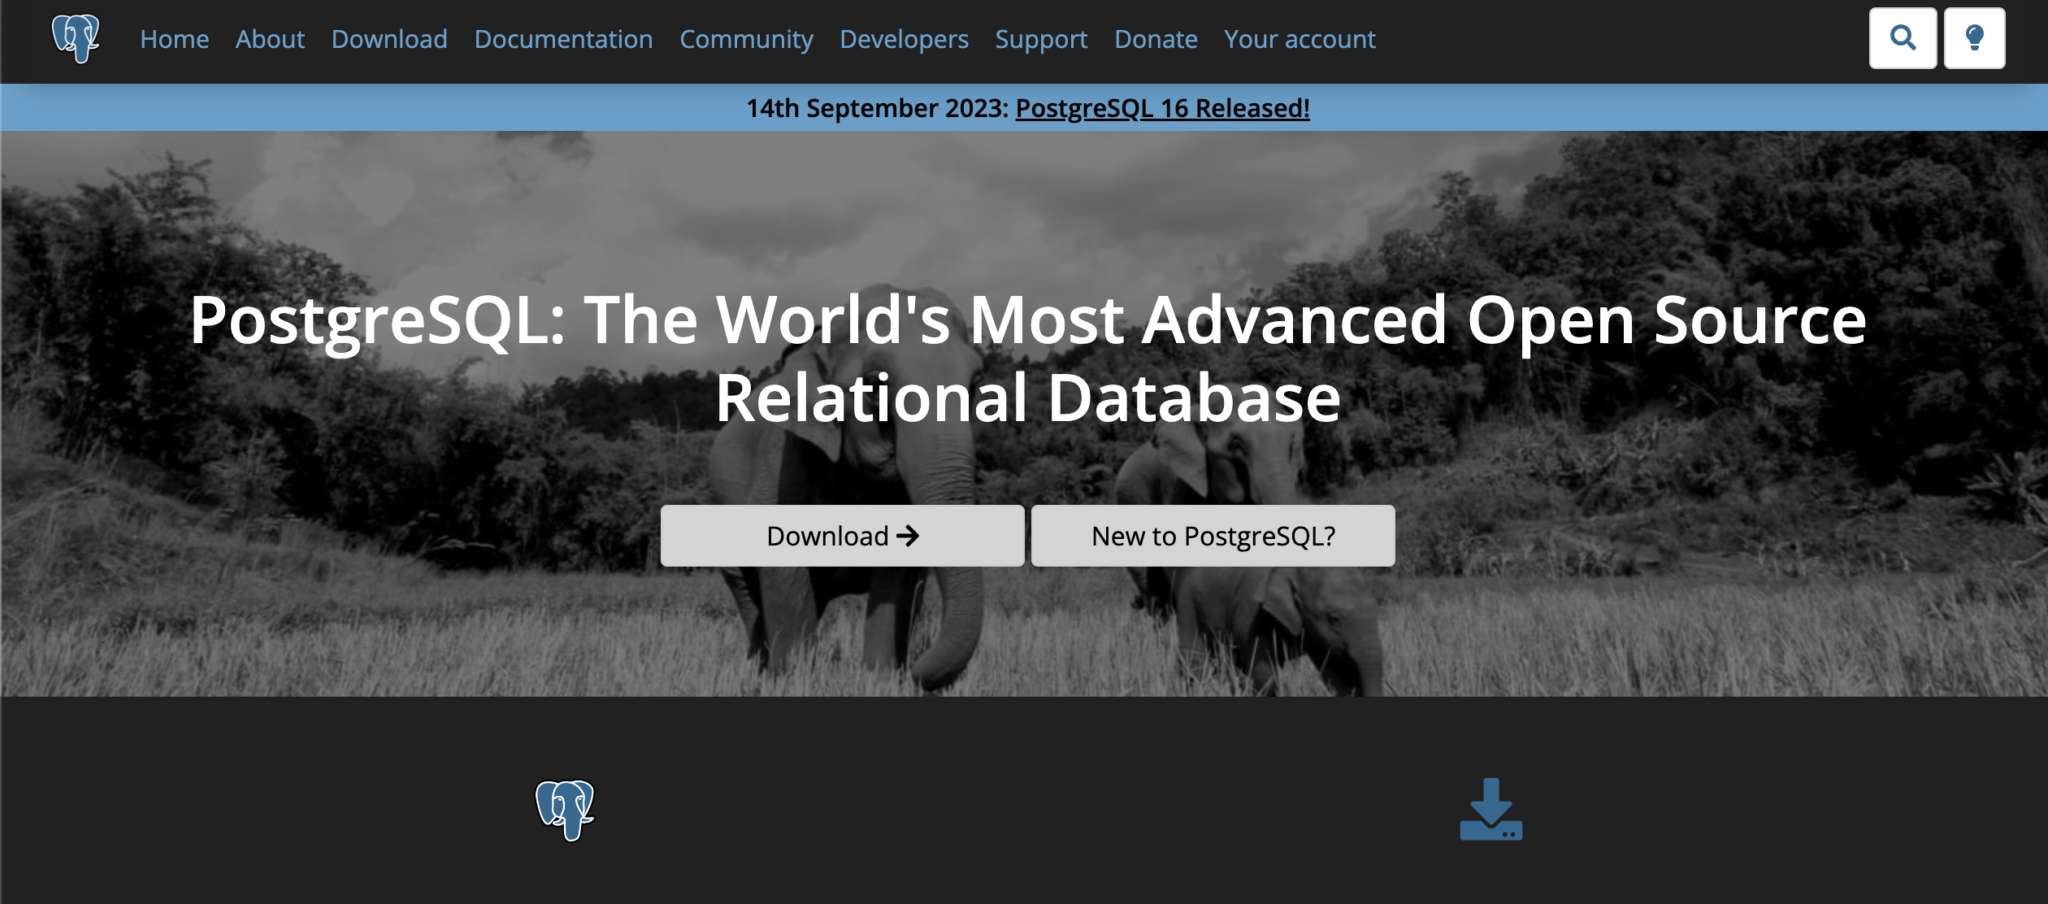
Task: Click the PostgreSQL elephant logo in the navbar
Action: 77,40
